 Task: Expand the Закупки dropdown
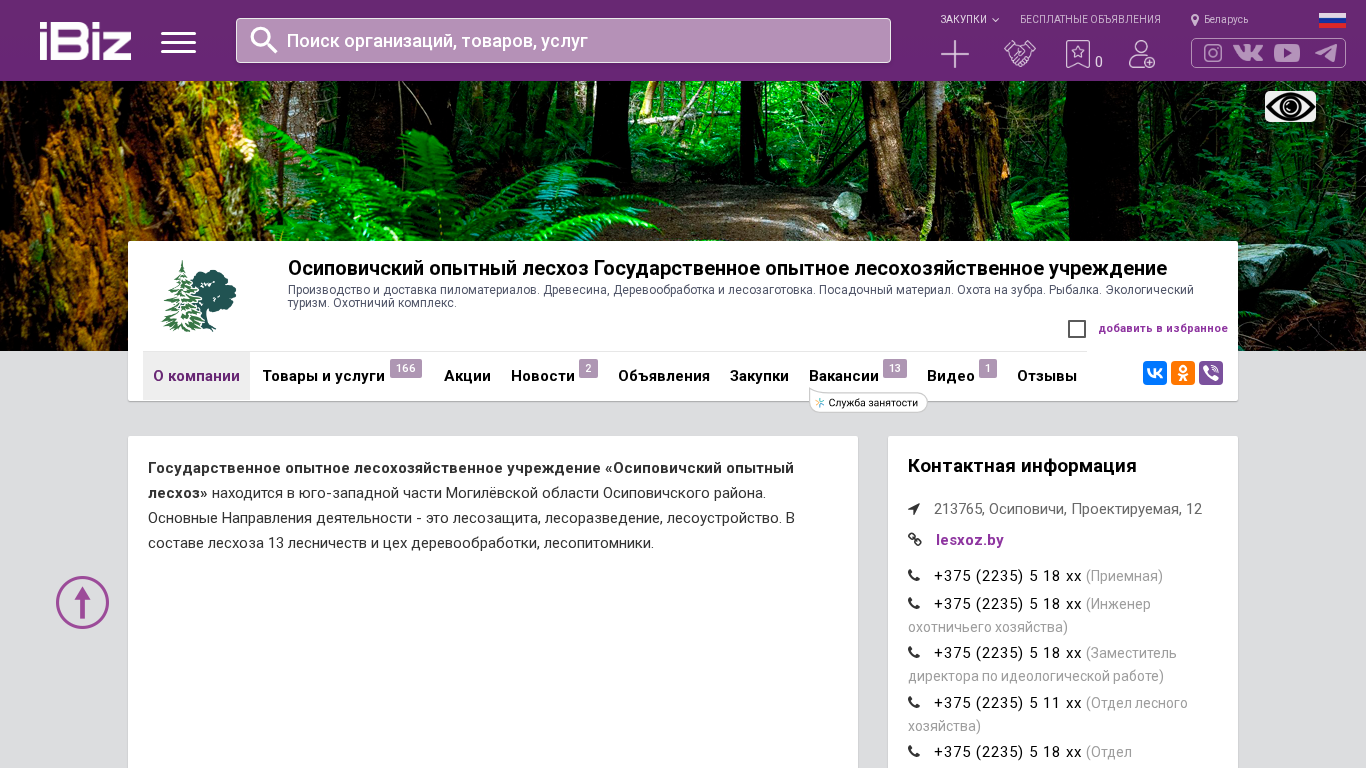(x=969, y=20)
